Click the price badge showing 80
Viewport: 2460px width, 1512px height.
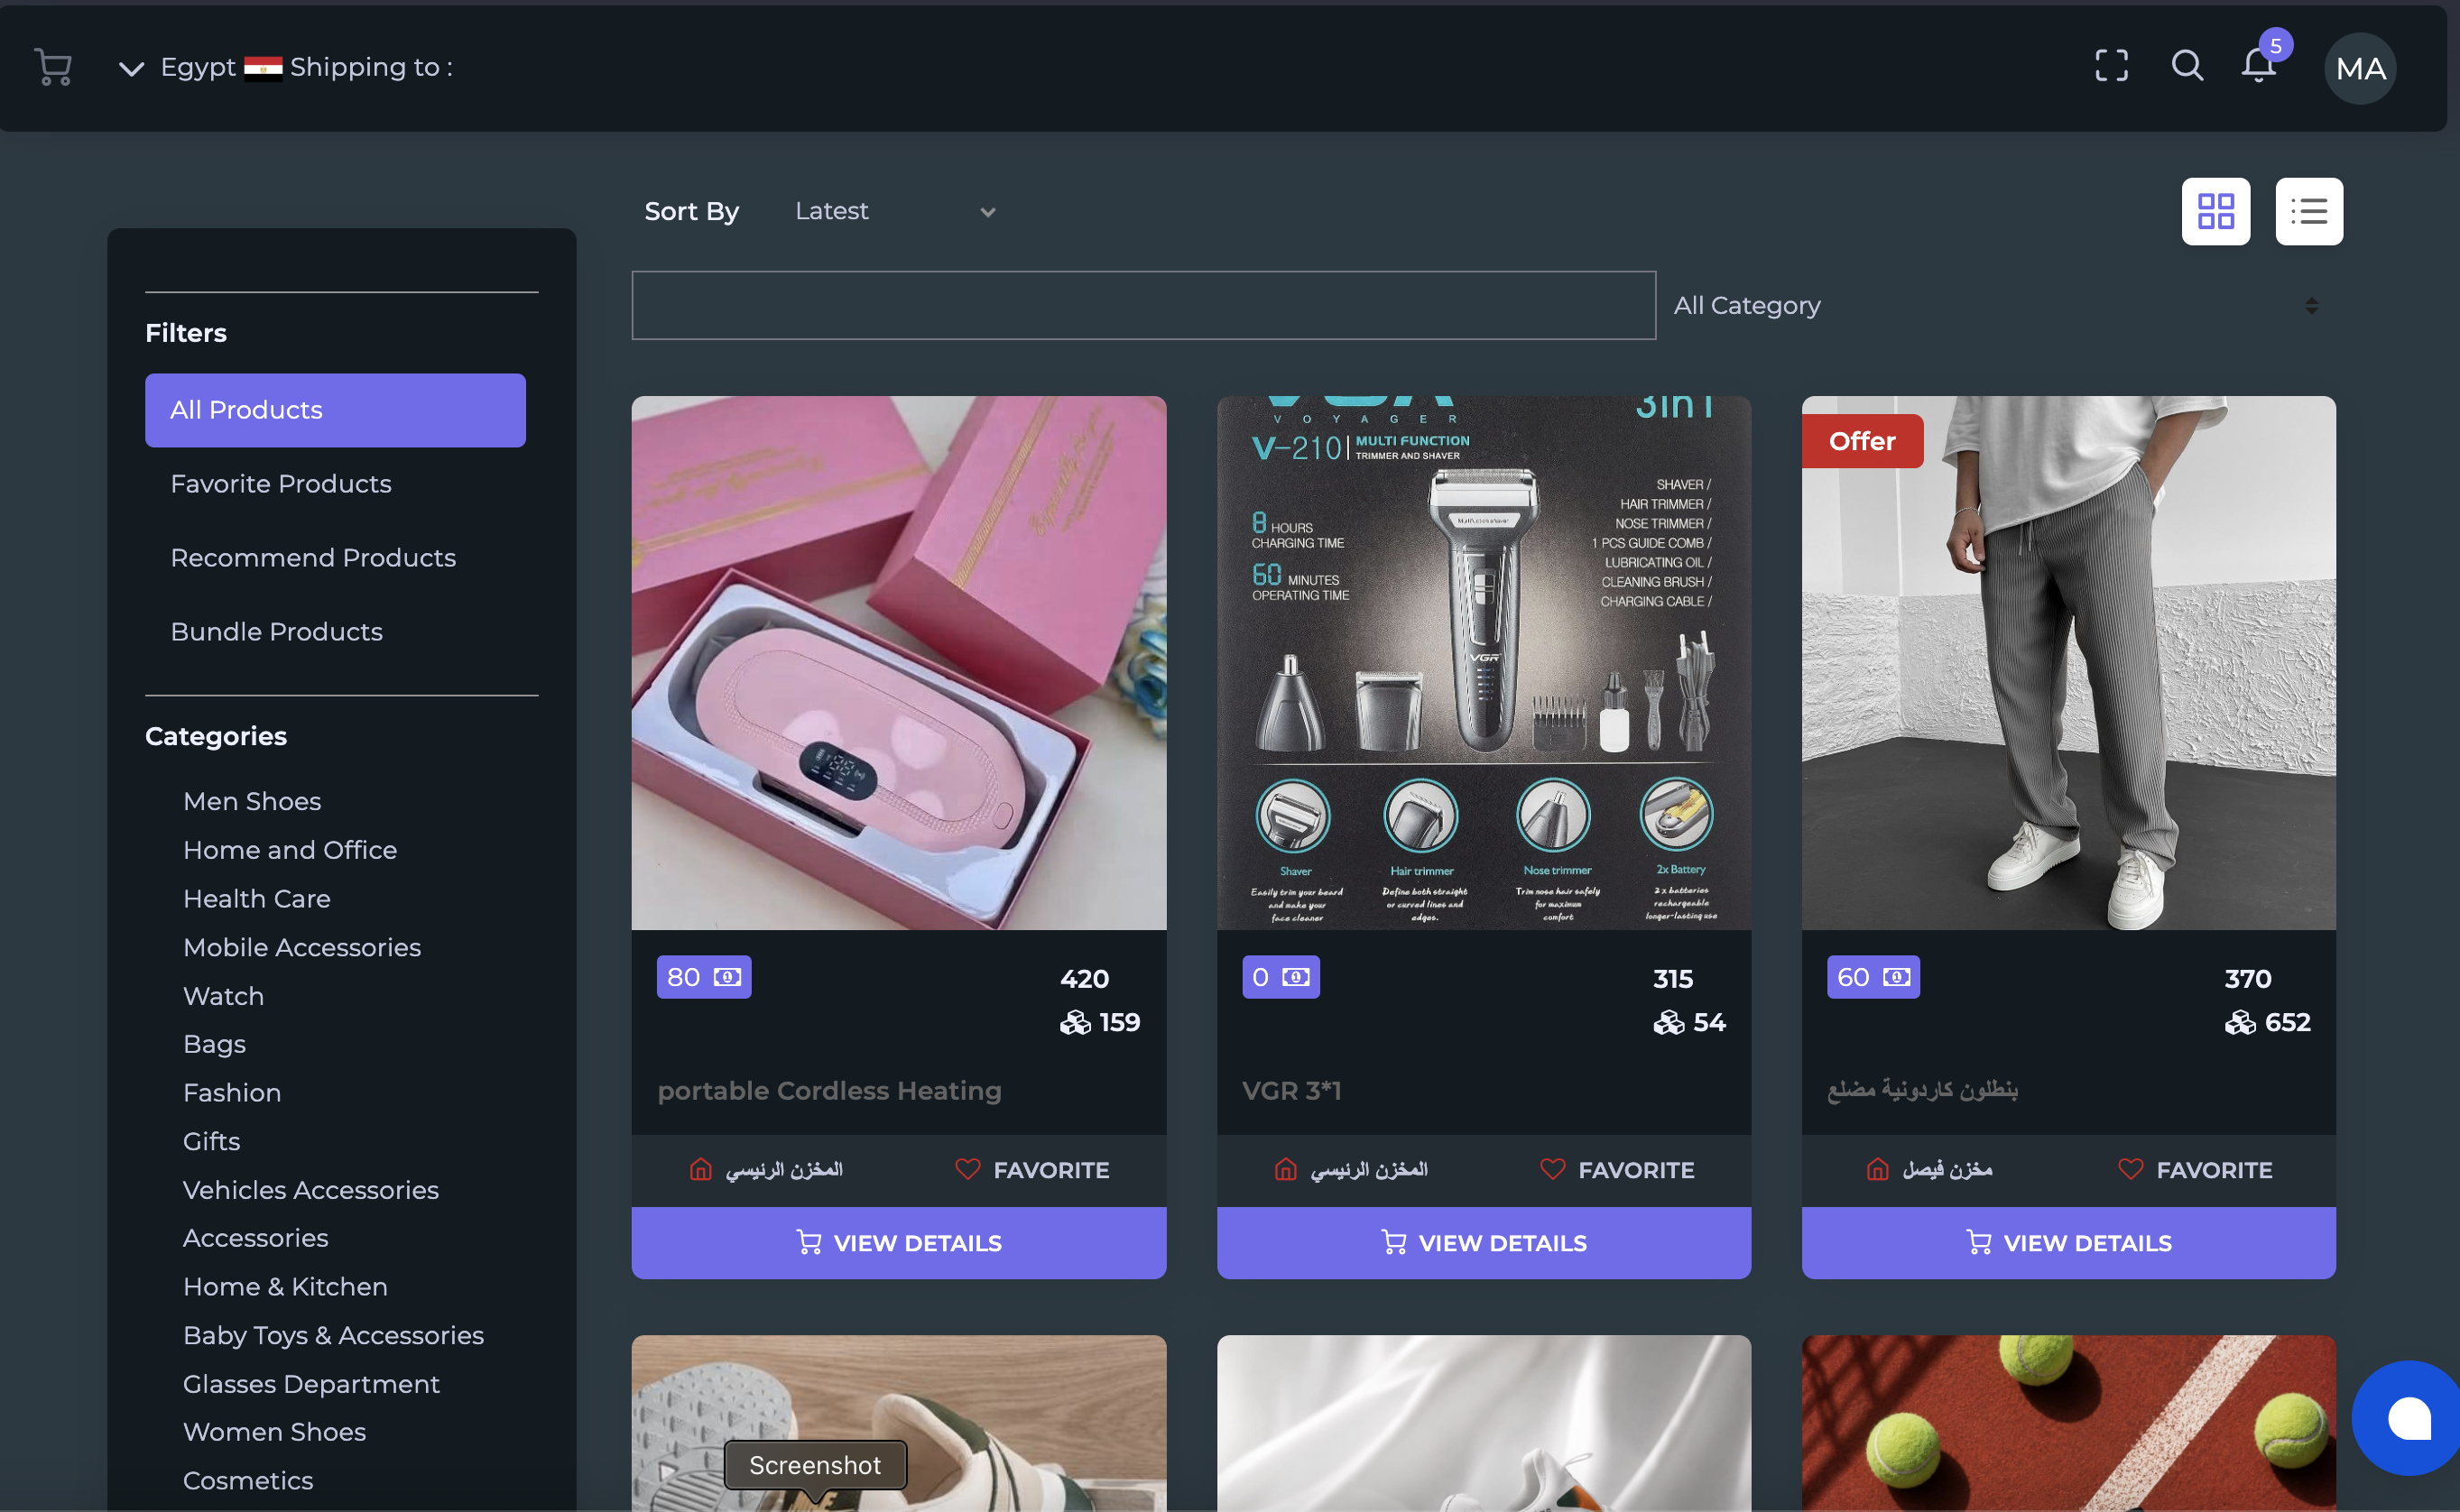(x=704, y=977)
